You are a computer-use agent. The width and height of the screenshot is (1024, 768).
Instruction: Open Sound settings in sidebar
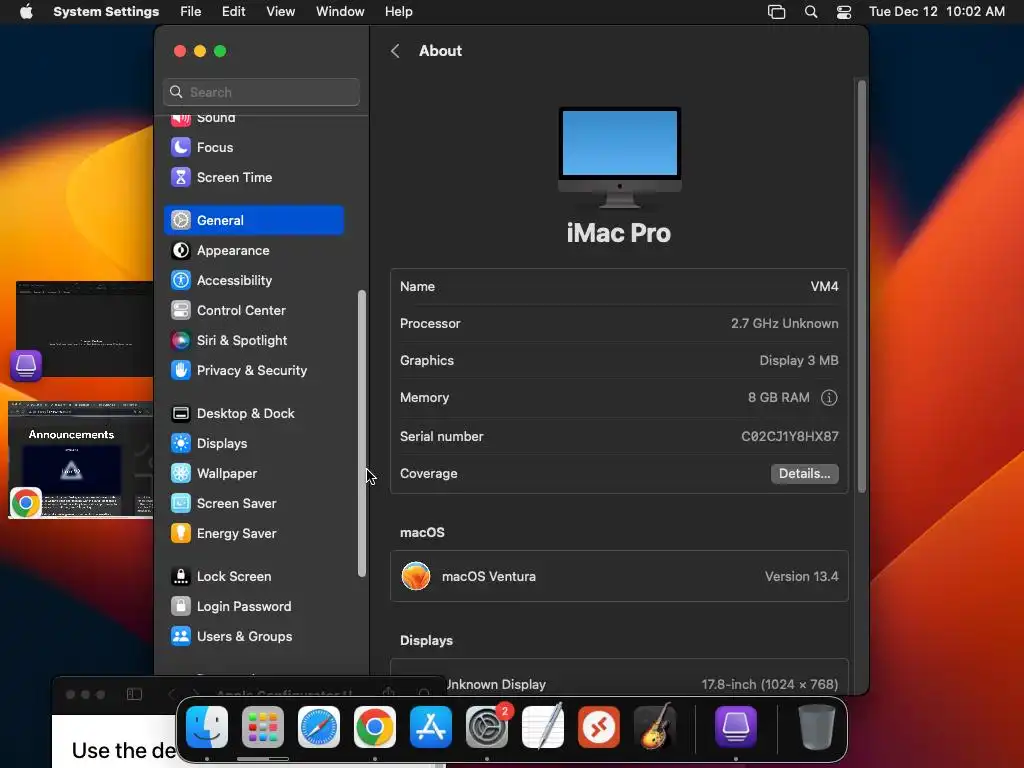[x=253, y=119]
